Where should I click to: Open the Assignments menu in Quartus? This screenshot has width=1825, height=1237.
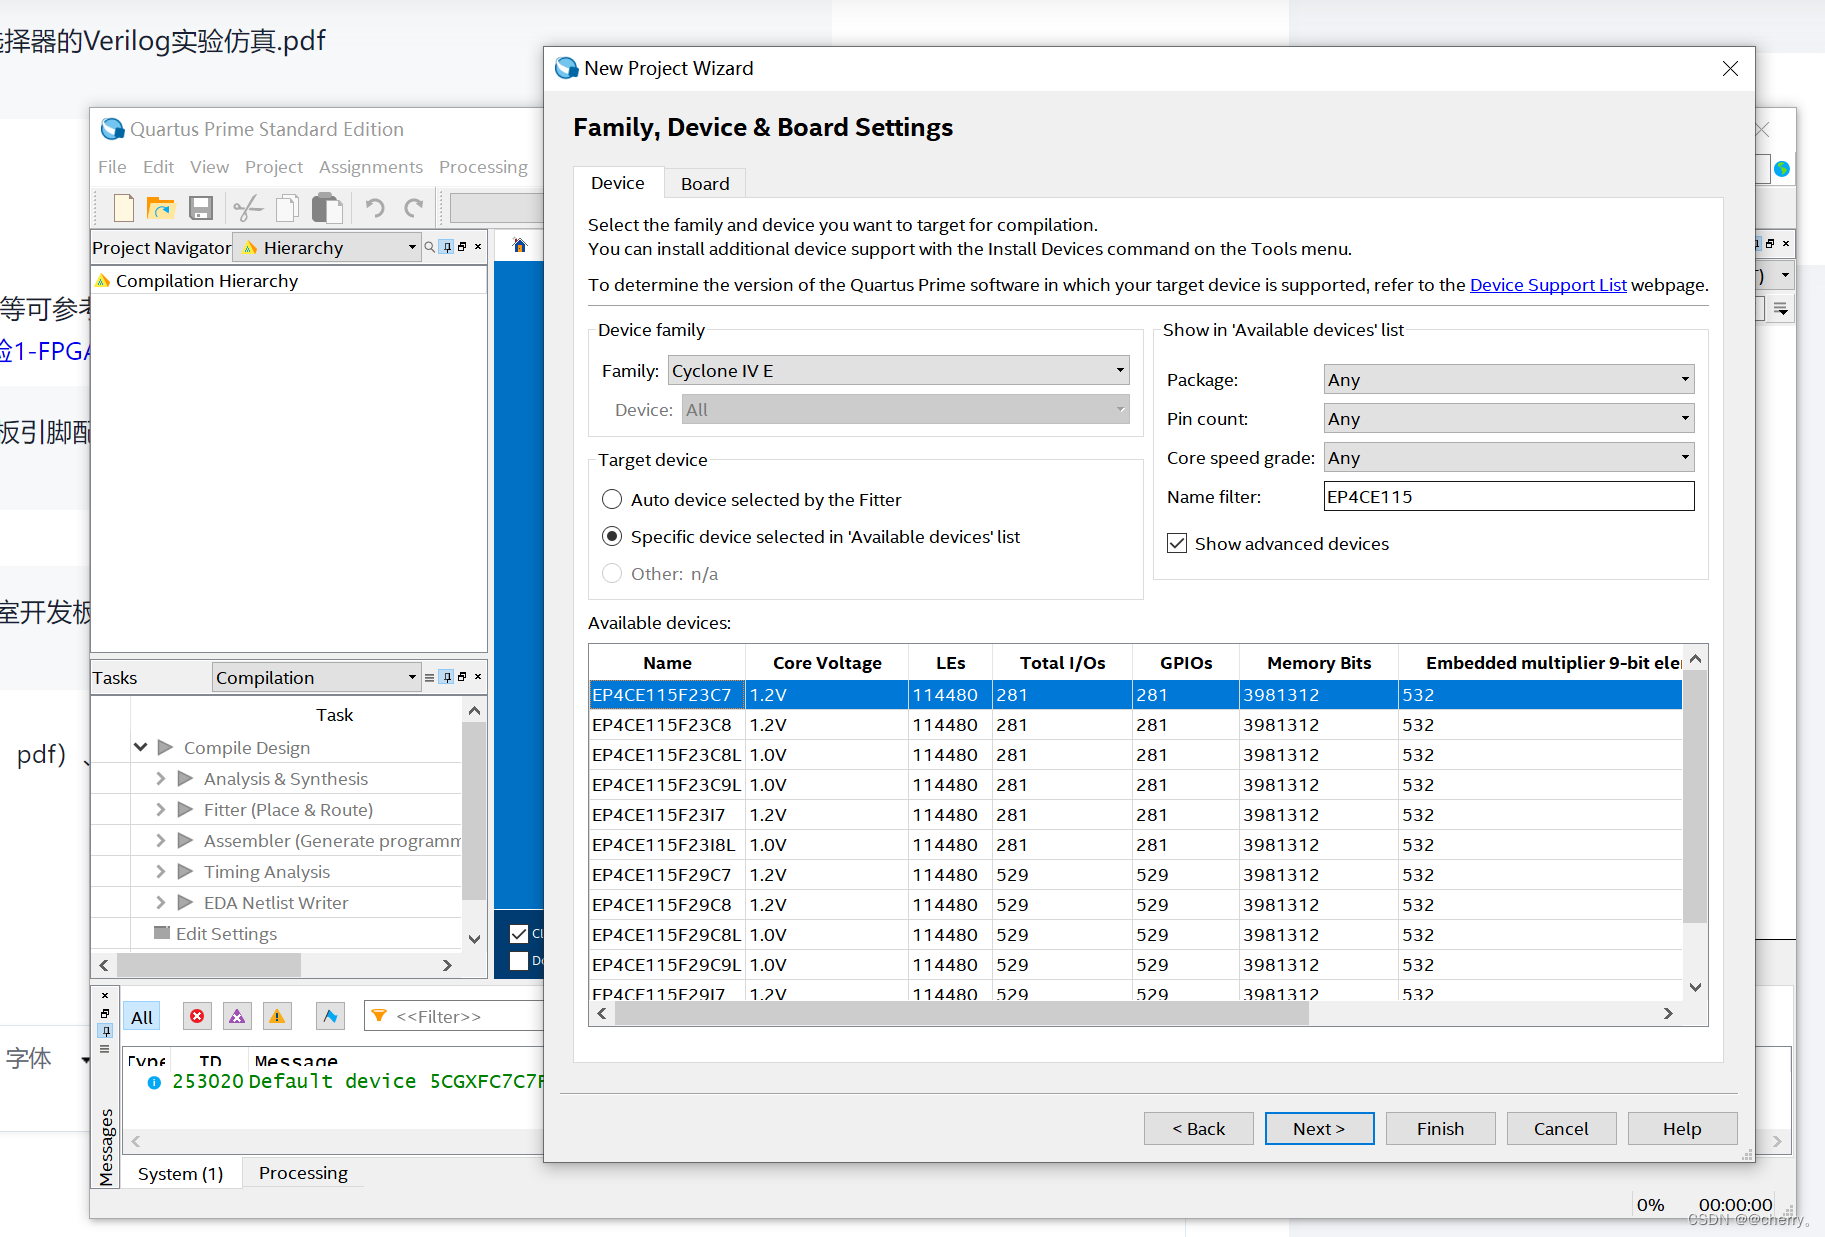370,167
